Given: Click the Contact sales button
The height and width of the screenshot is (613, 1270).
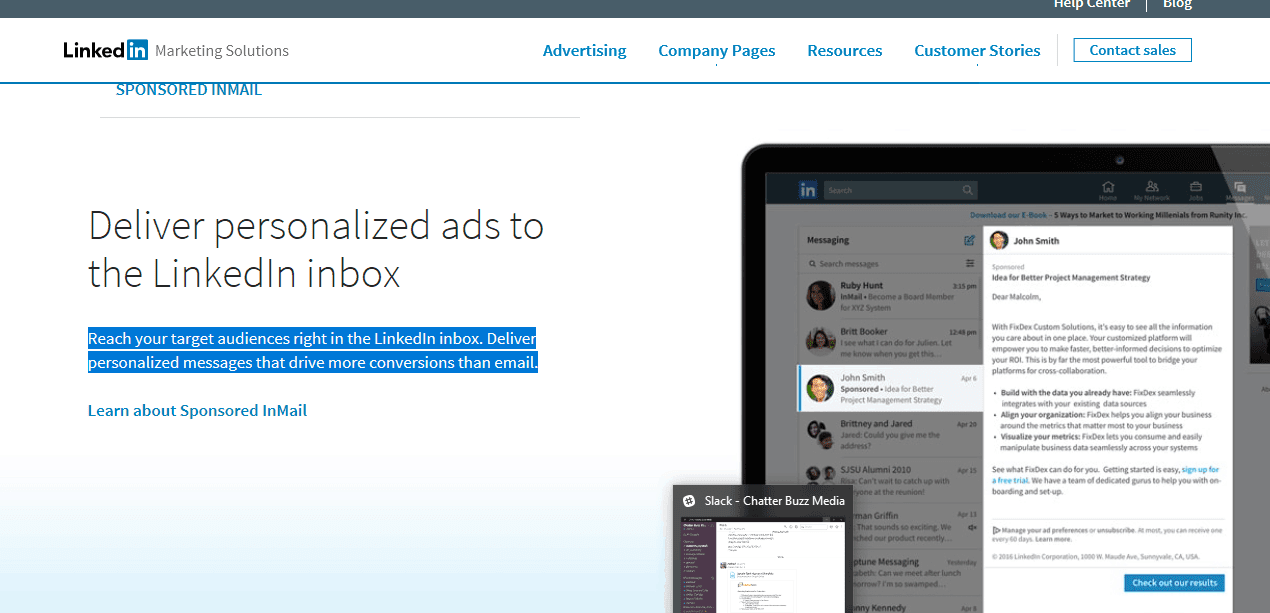Looking at the screenshot, I should tap(1132, 50).
